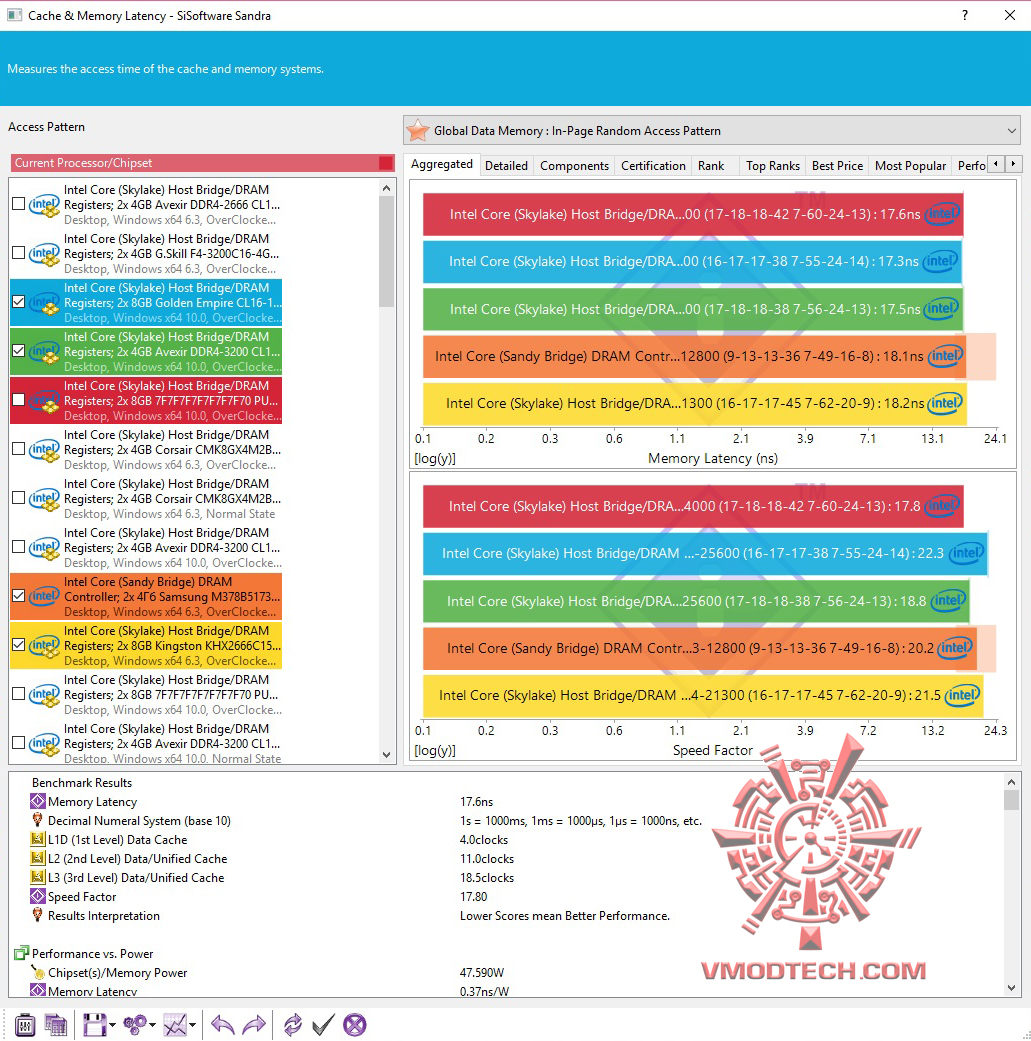Click the reference list scroll-up arrow
This screenshot has height=1041, width=1031.
[387, 189]
